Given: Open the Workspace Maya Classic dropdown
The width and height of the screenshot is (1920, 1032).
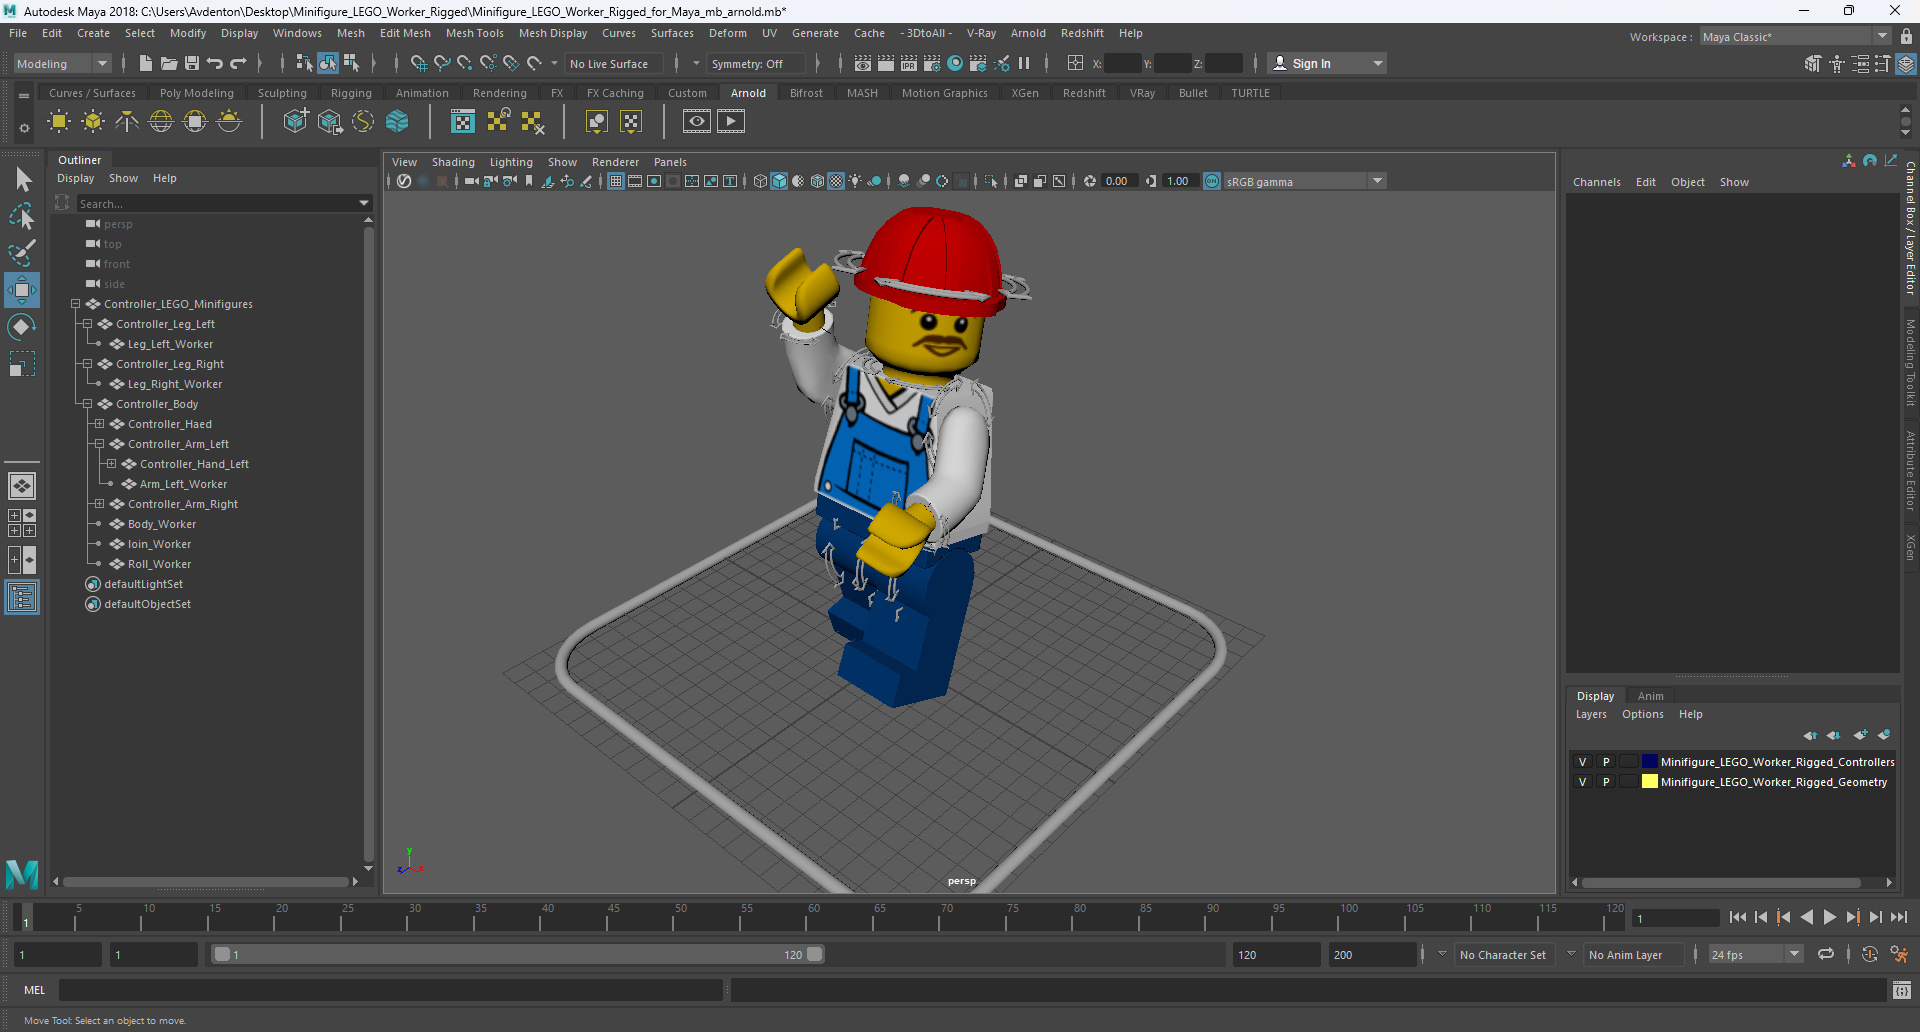Looking at the screenshot, I should pos(1795,37).
